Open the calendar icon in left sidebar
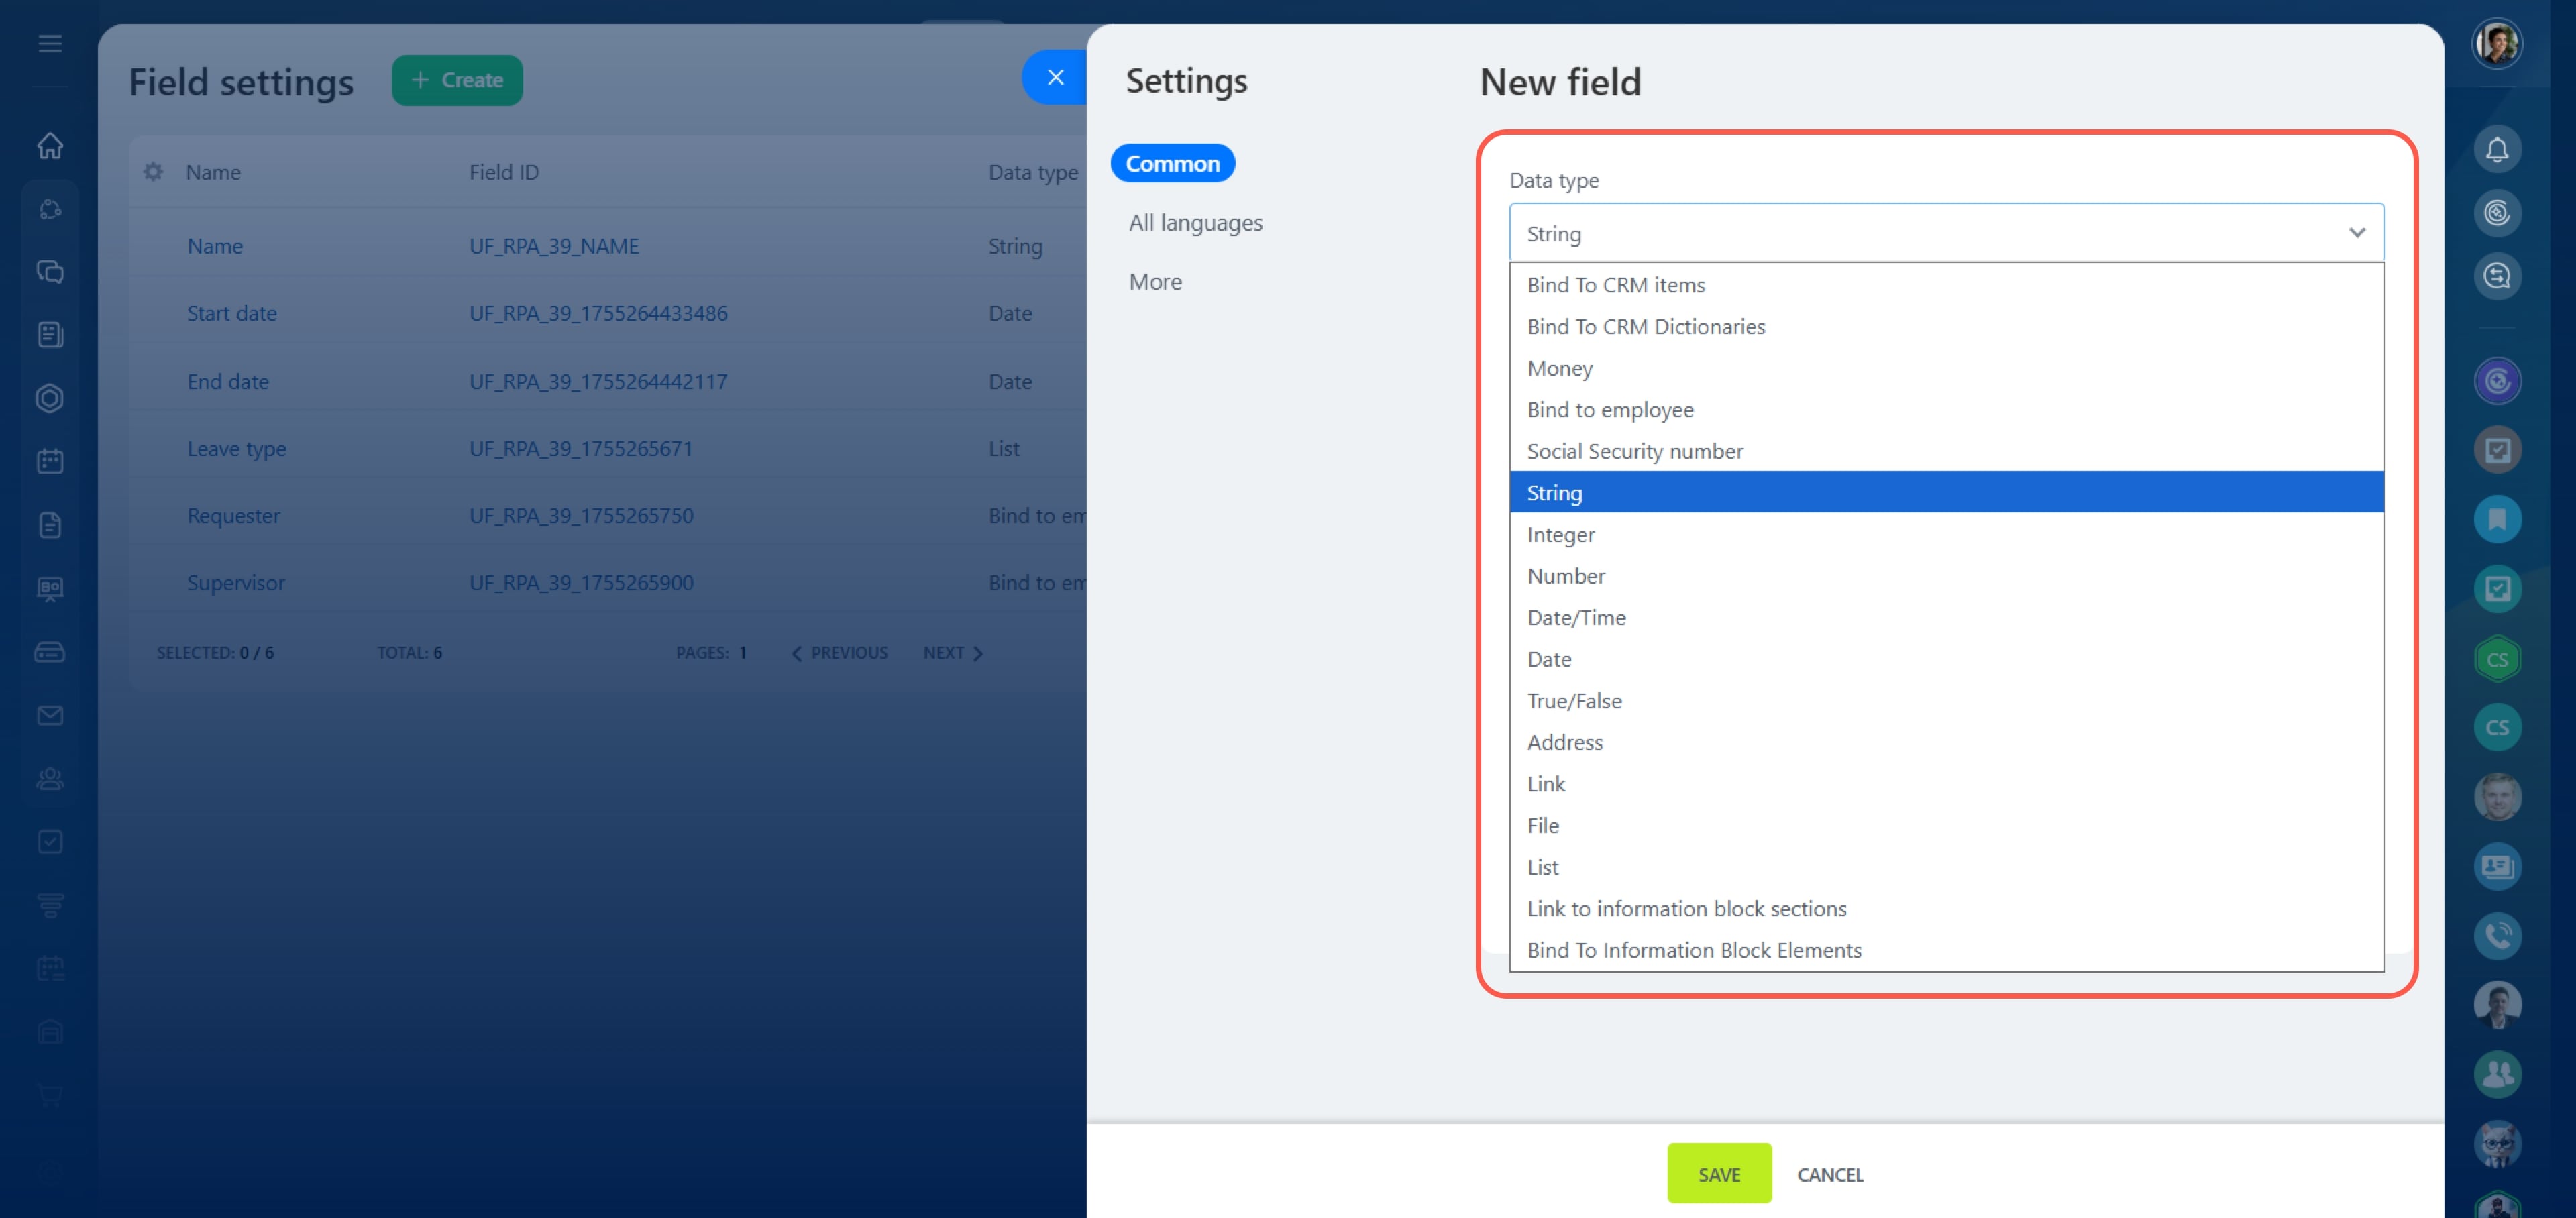Image resolution: width=2576 pixels, height=1218 pixels. click(50, 461)
